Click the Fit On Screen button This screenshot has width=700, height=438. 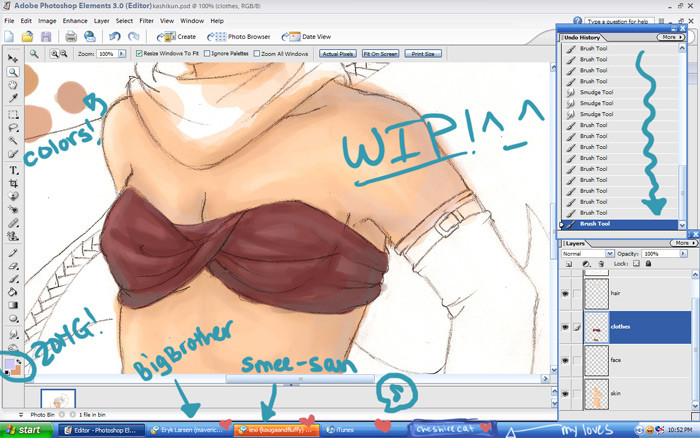click(x=382, y=54)
